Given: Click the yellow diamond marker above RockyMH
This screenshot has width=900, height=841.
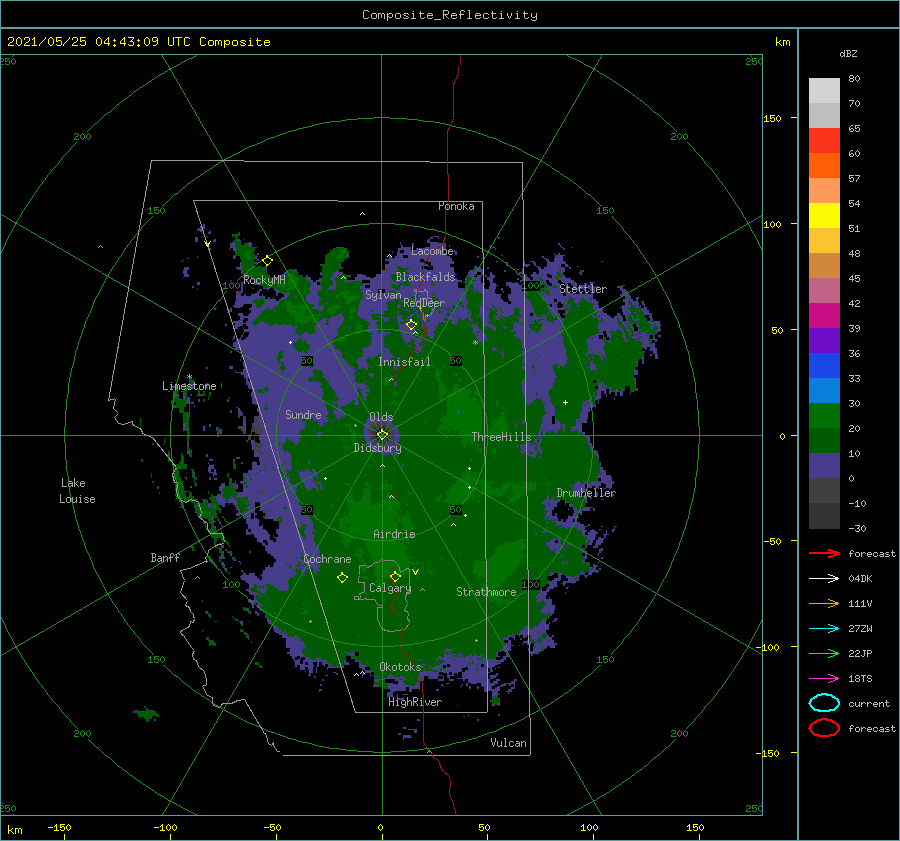Looking at the screenshot, I should 267,261.
